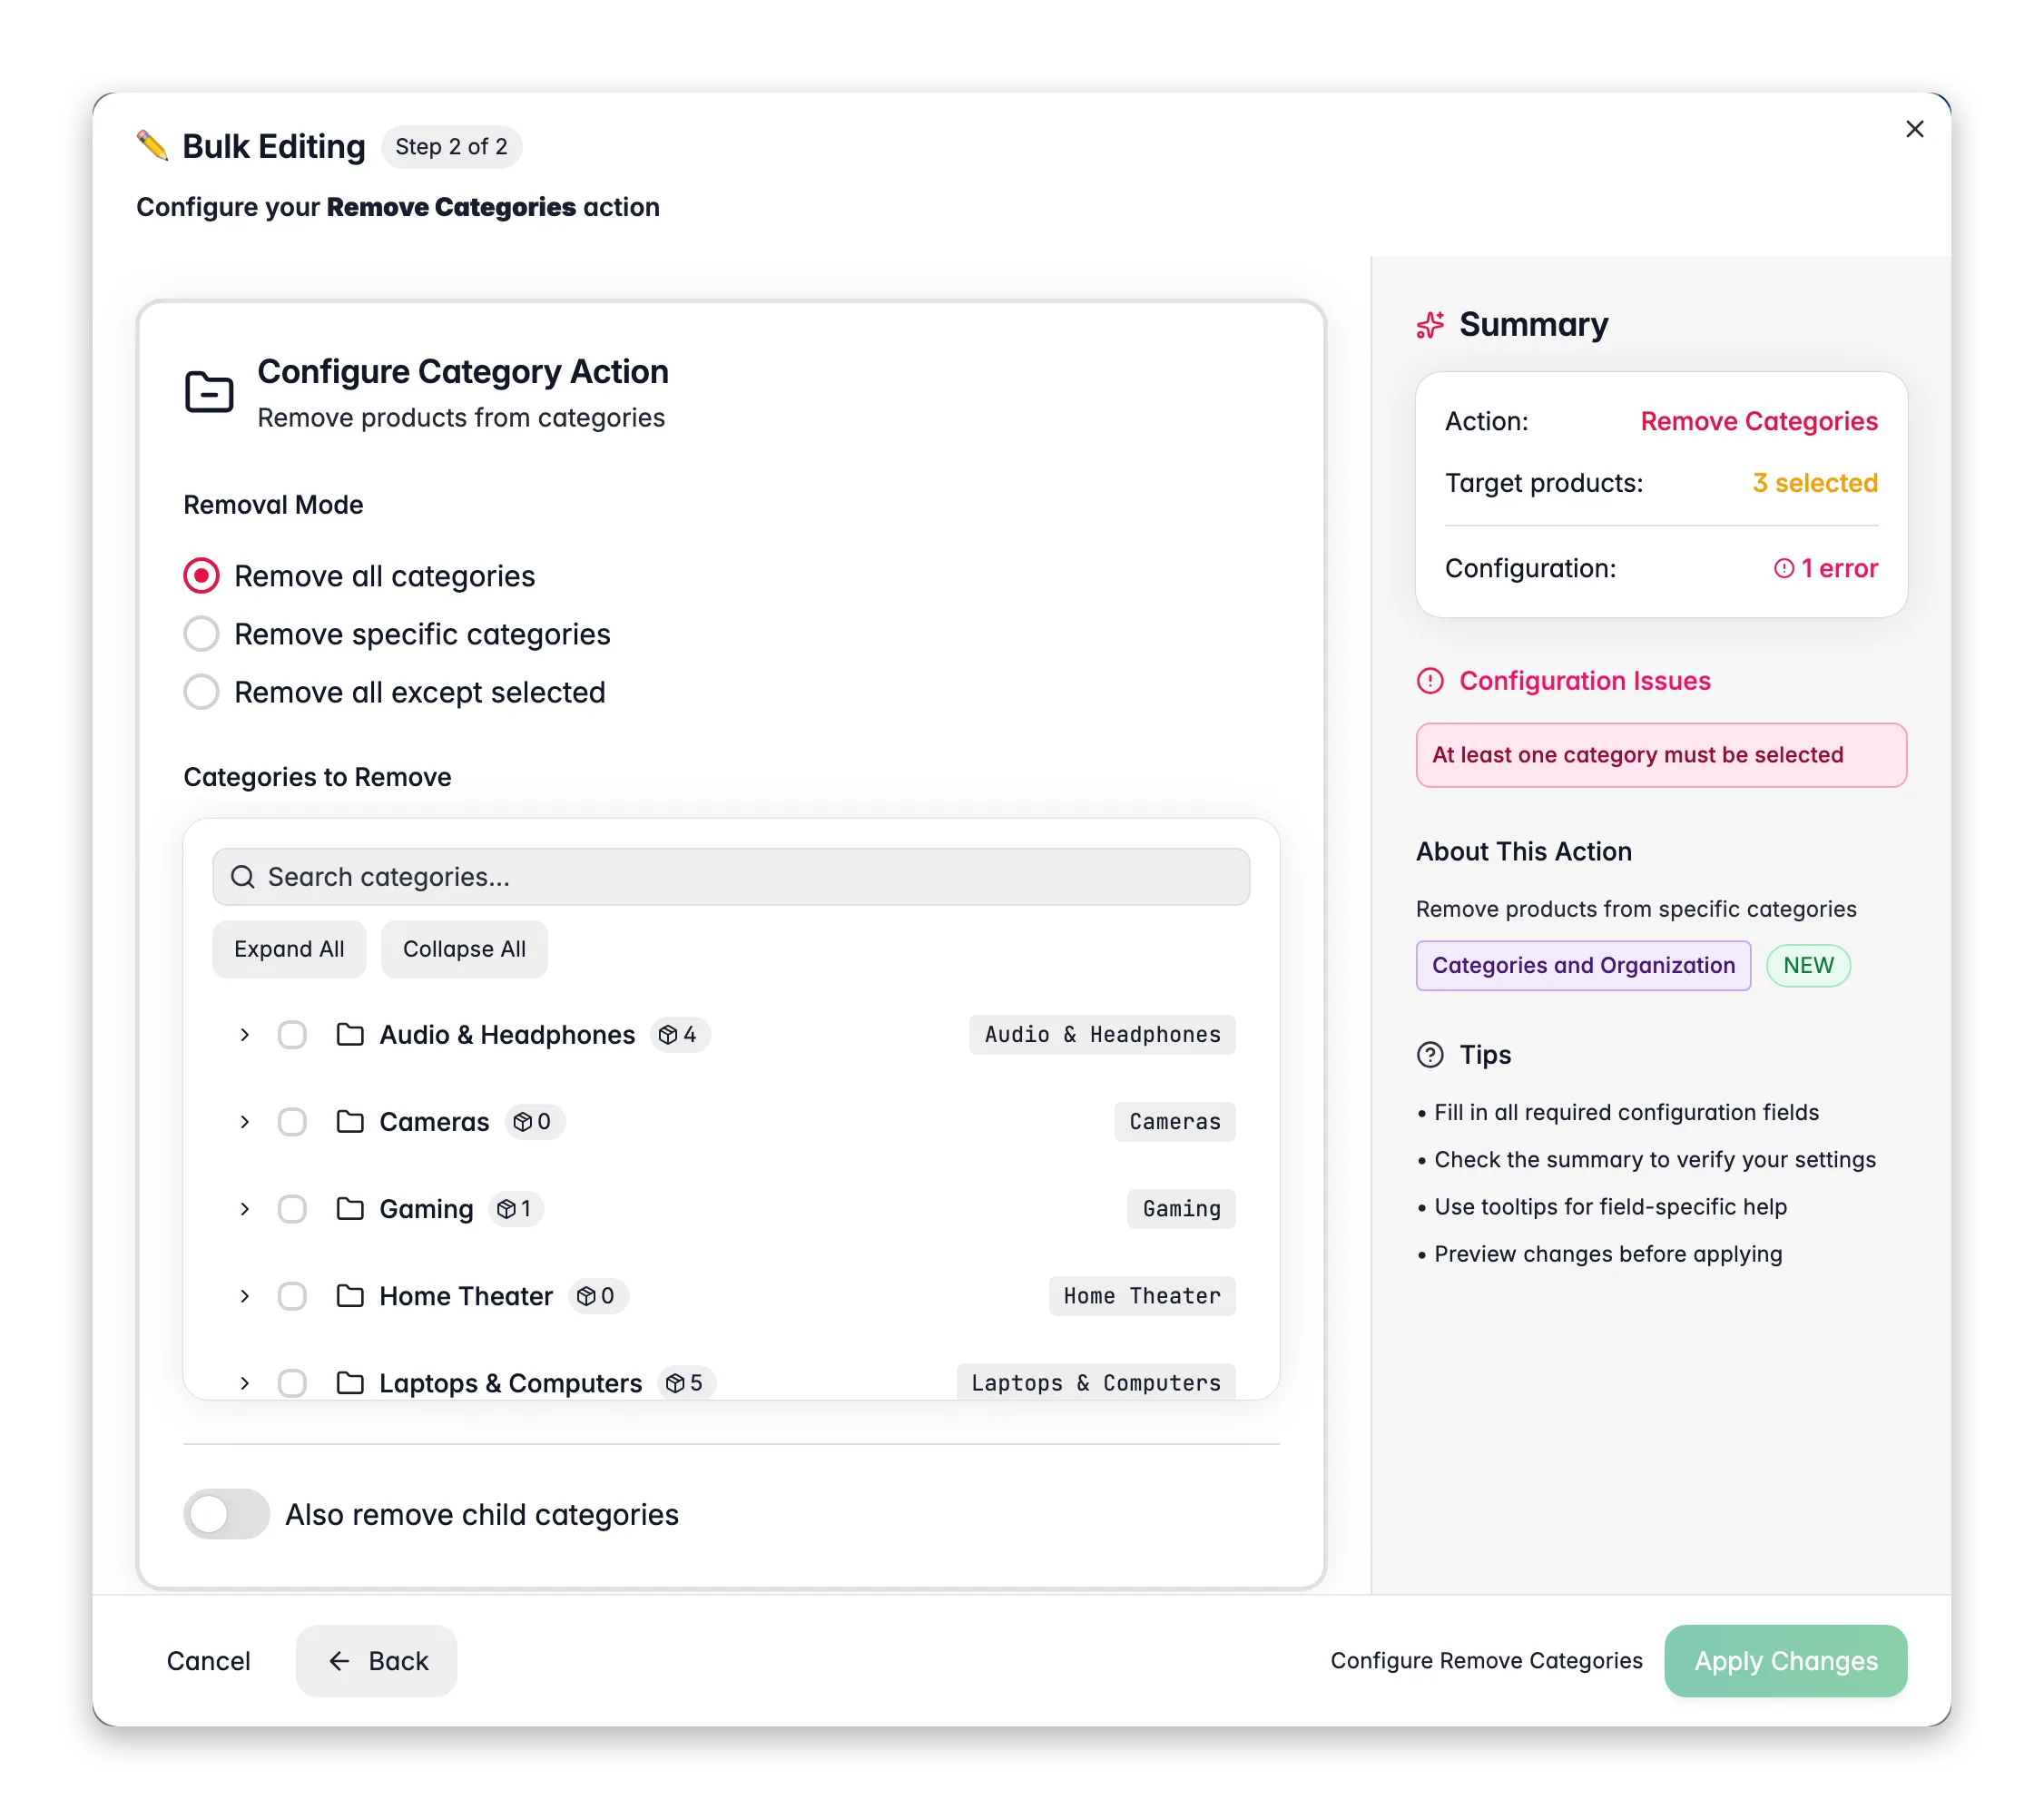Screen dimensions: 2044x1819
Task: Click the folder icon for Home Theater
Action: (350, 1296)
